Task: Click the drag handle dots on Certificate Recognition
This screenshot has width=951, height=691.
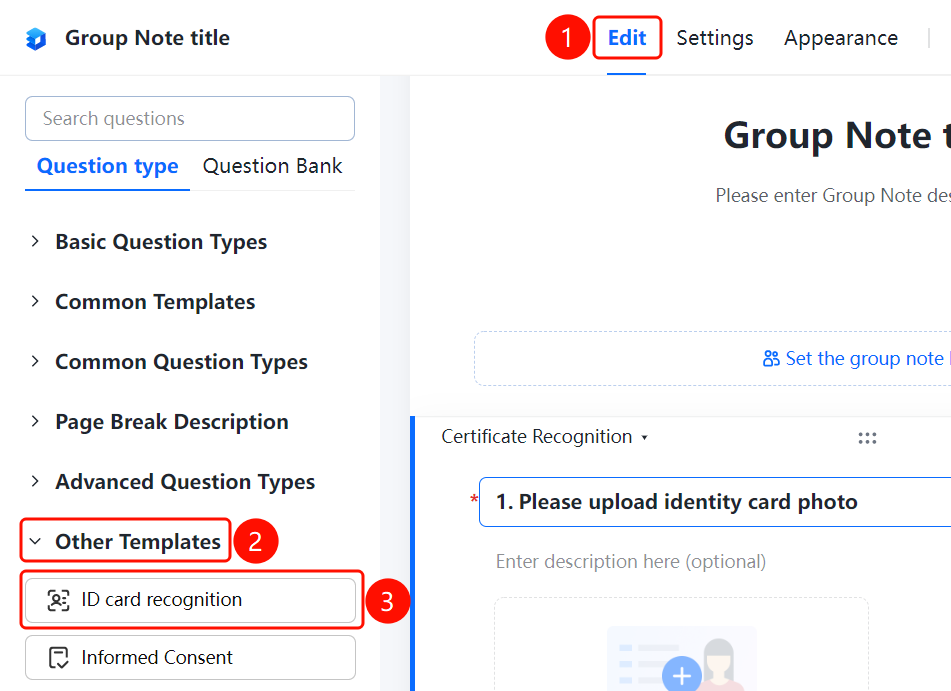Action: [867, 438]
